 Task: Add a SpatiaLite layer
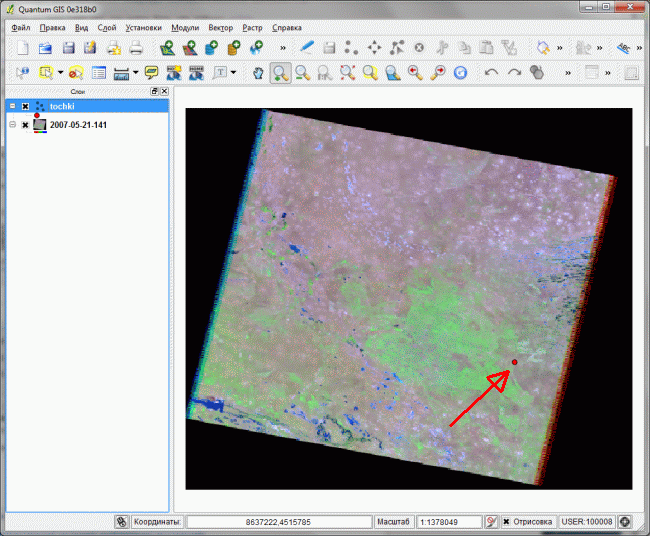[x=234, y=48]
